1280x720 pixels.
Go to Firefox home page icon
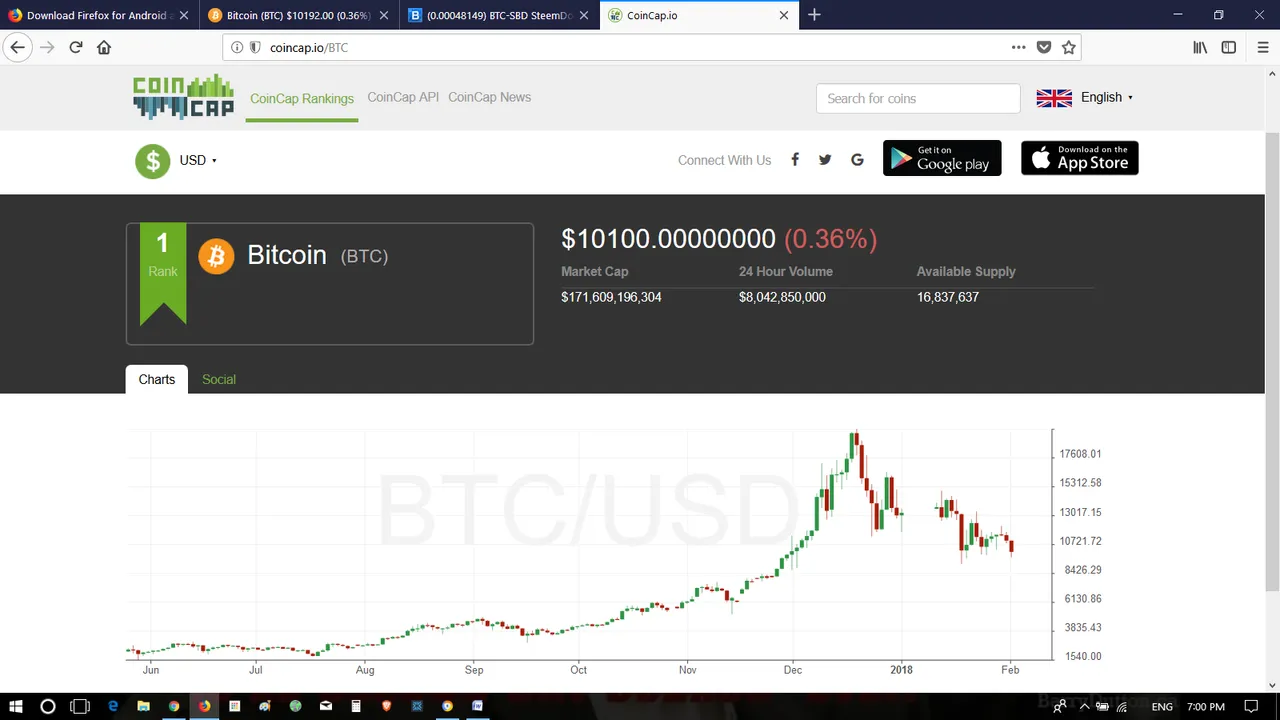point(104,47)
